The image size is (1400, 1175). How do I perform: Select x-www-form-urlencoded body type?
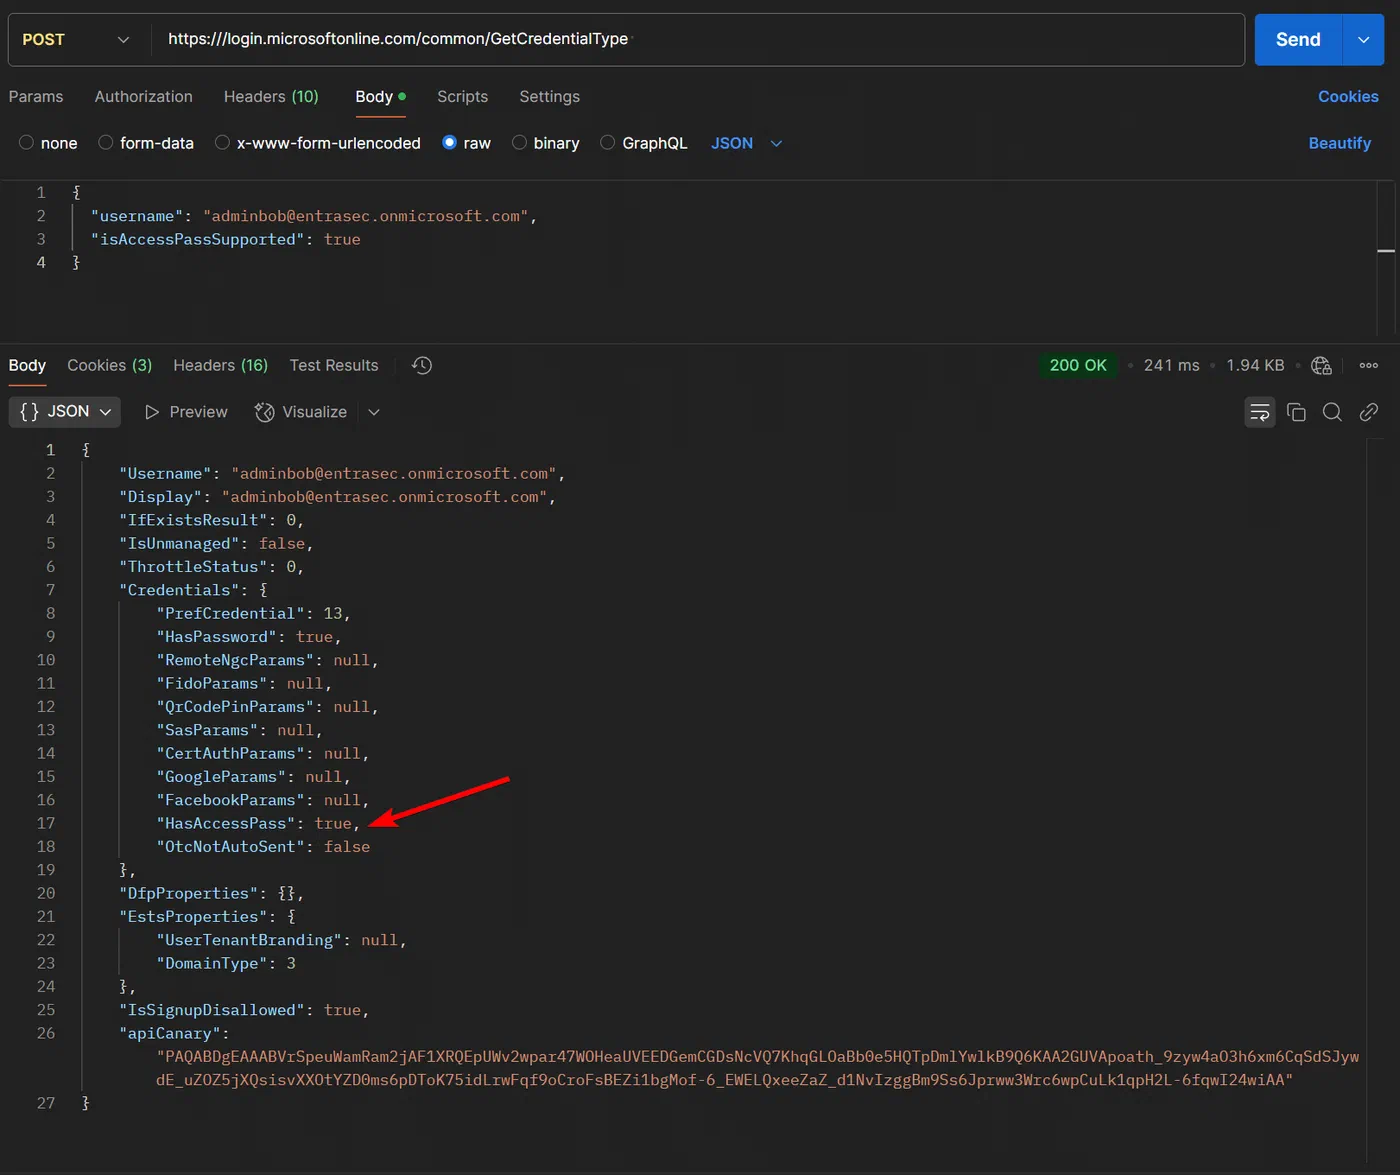[318, 143]
